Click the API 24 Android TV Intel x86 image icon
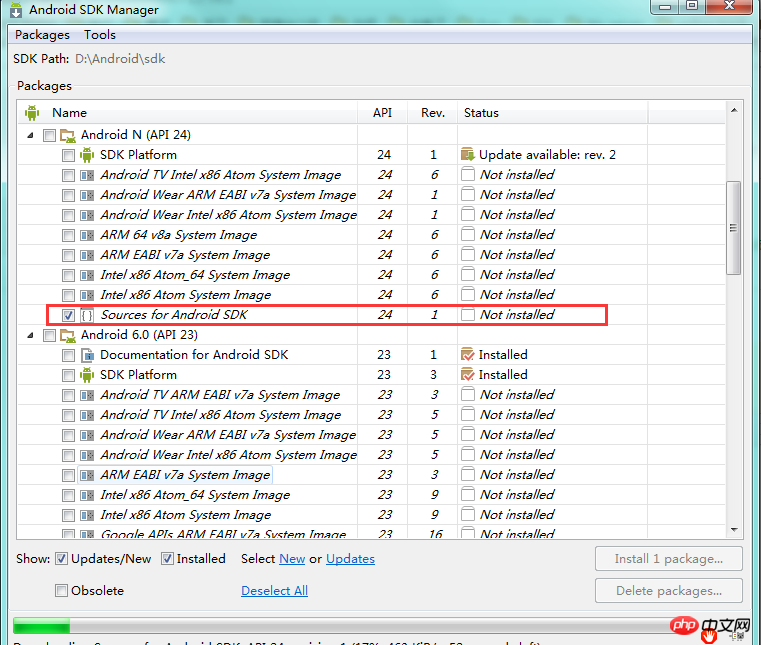 click(87, 175)
